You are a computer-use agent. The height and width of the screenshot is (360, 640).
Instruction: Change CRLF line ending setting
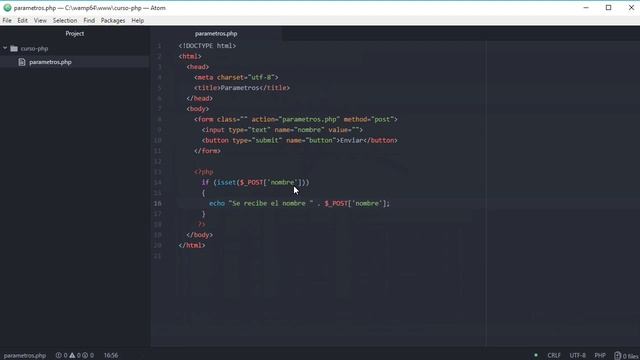pos(554,356)
